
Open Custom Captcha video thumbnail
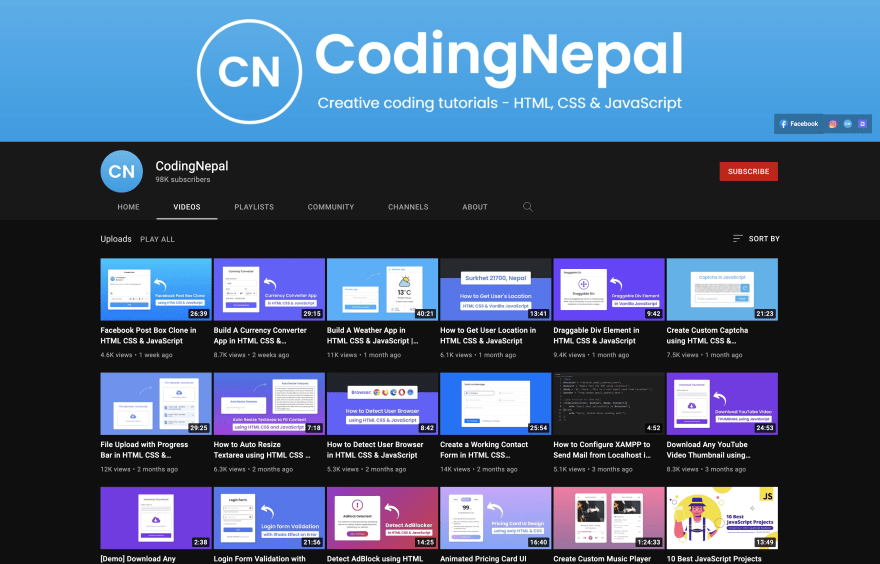[x=722, y=289]
